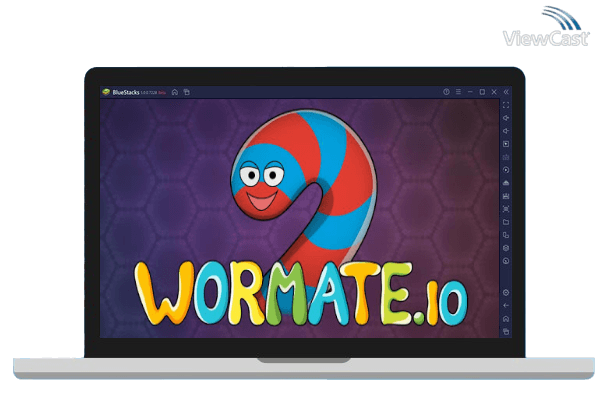Open the media/lock cursor icon in sidebar

(x=506, y=144)
